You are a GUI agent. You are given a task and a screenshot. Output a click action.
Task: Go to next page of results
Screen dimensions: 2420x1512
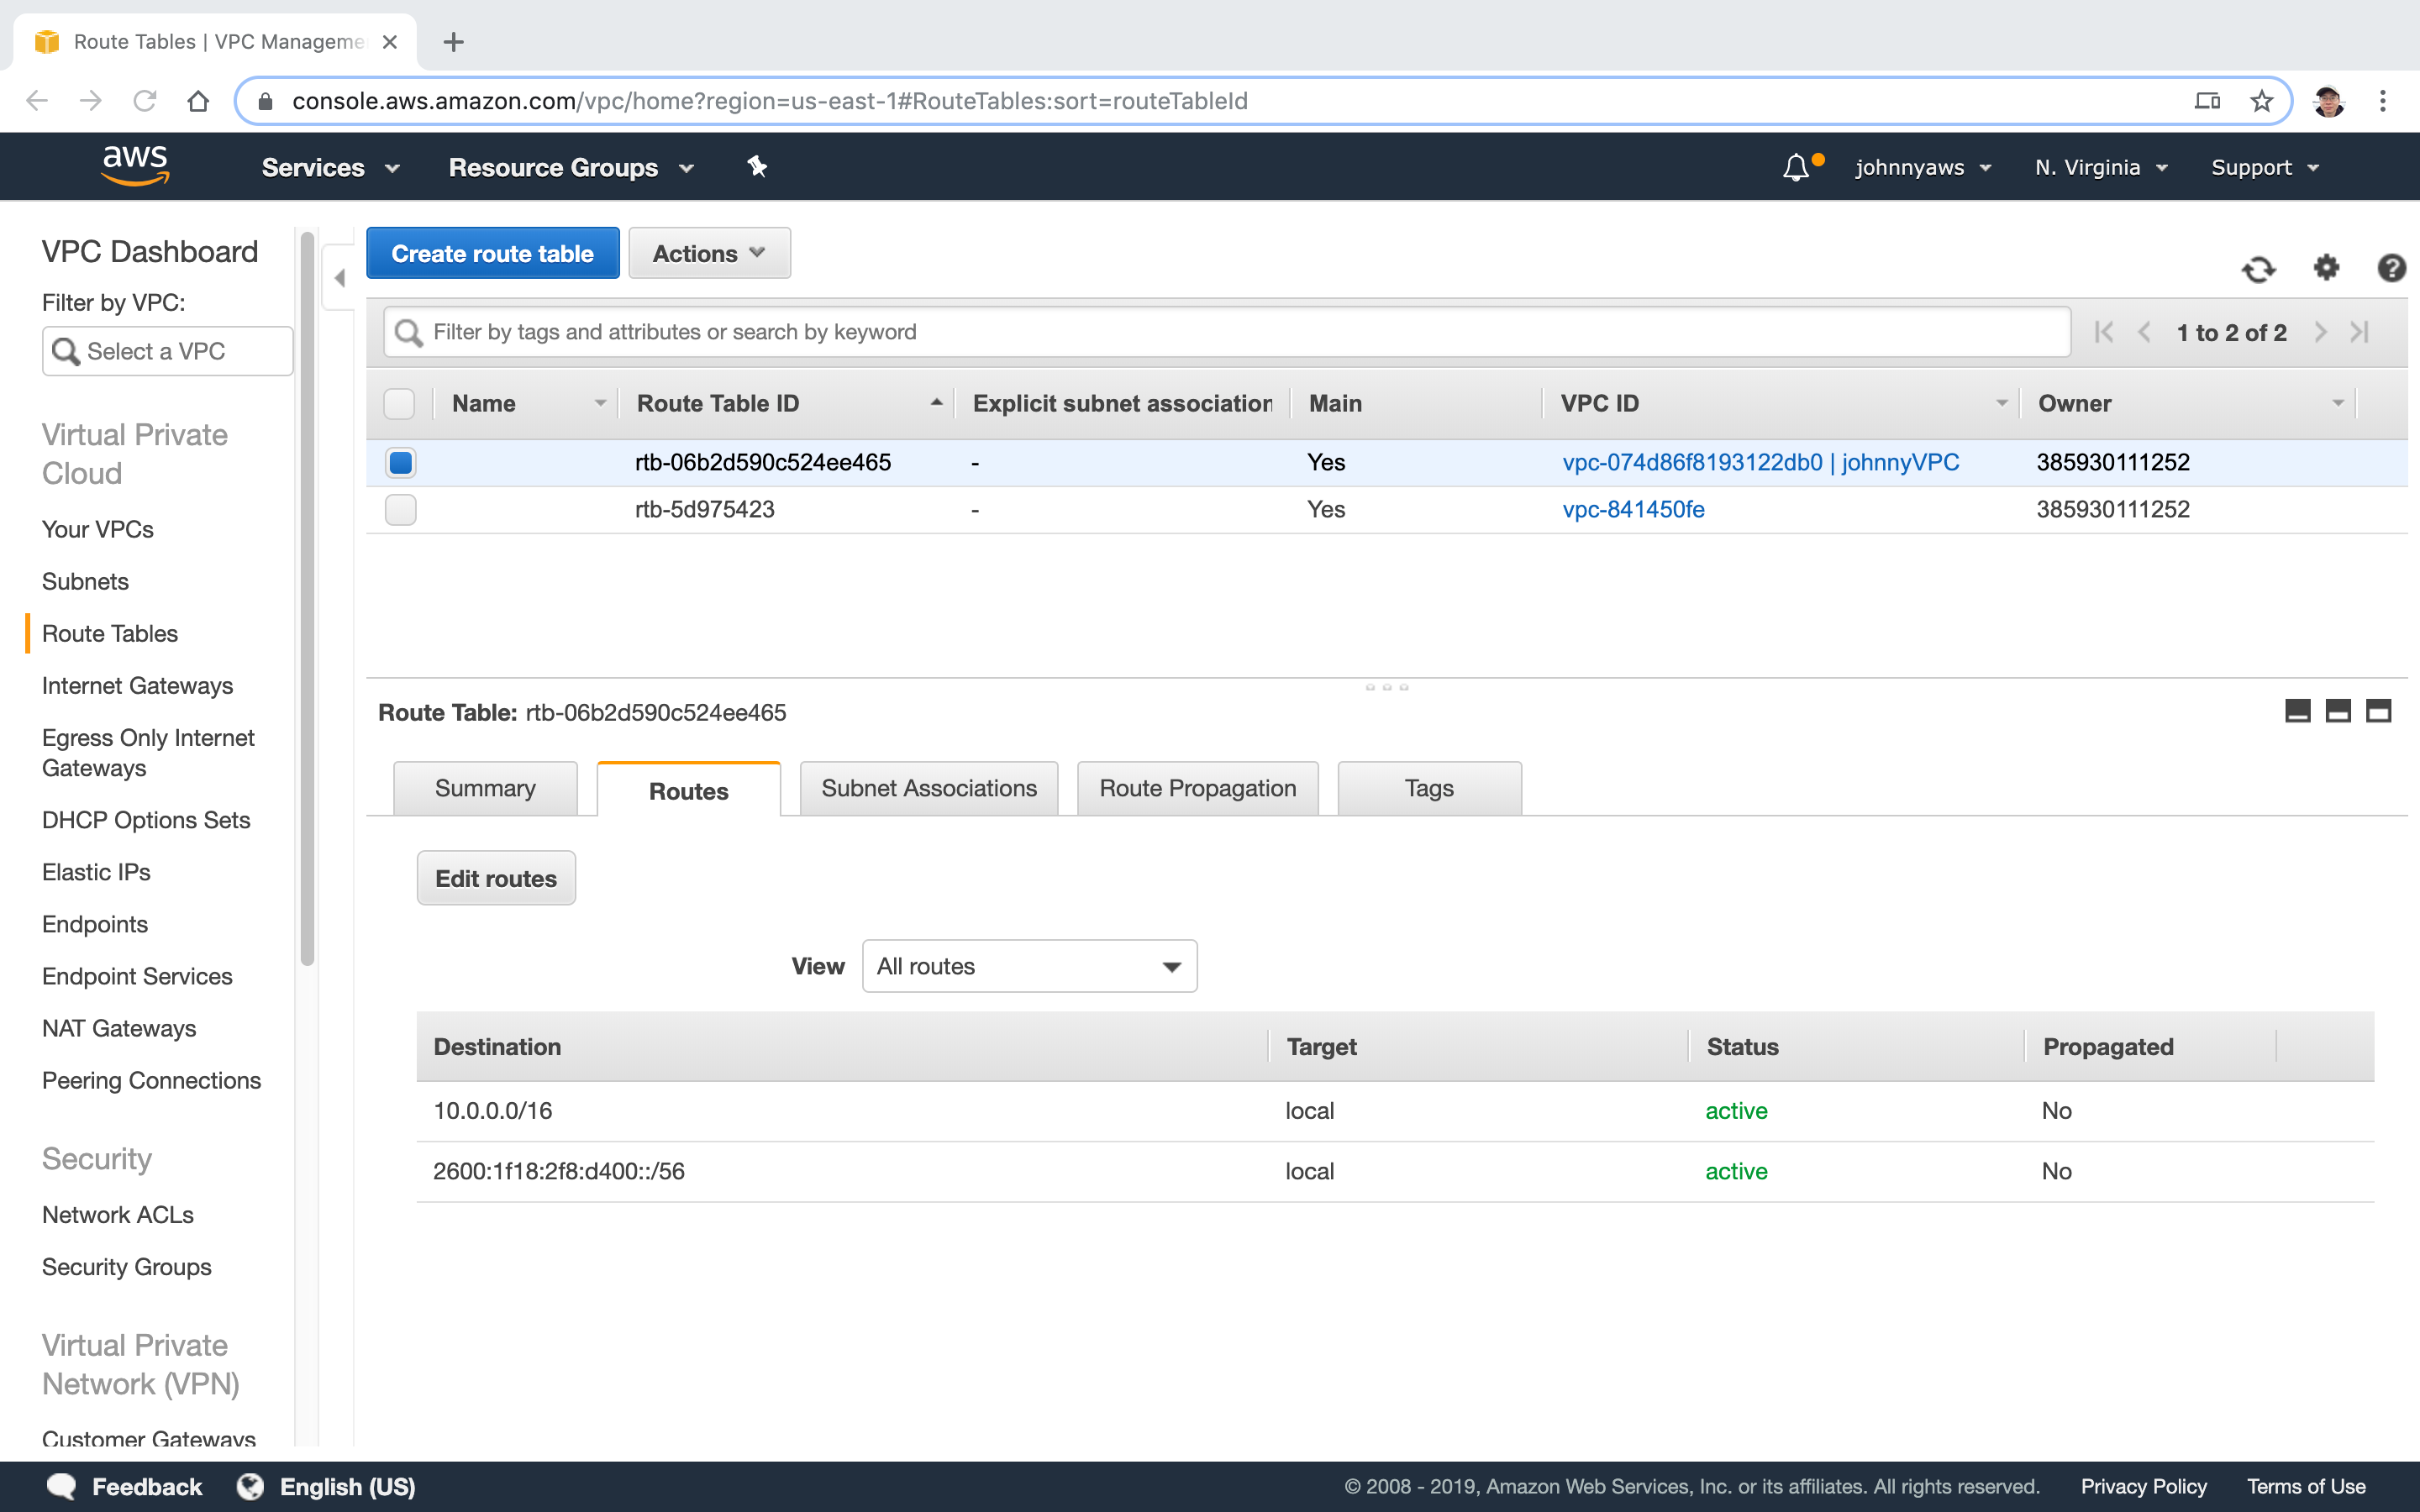(x=2320, y=332)
